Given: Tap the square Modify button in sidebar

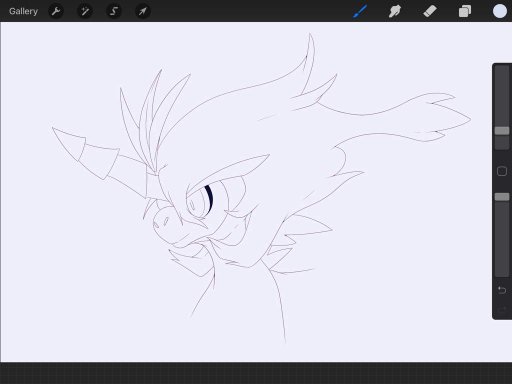Looking at the screenshot, I should [x=502, y=171].
